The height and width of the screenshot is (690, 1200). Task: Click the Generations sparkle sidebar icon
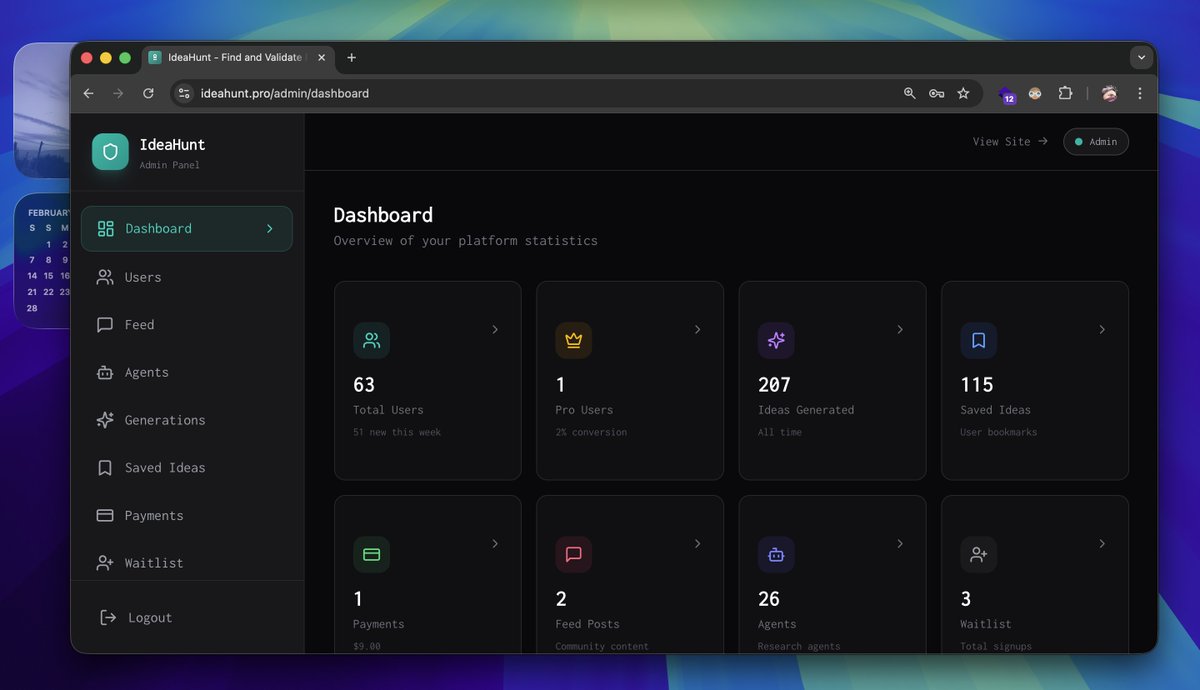tap(105, 420)
